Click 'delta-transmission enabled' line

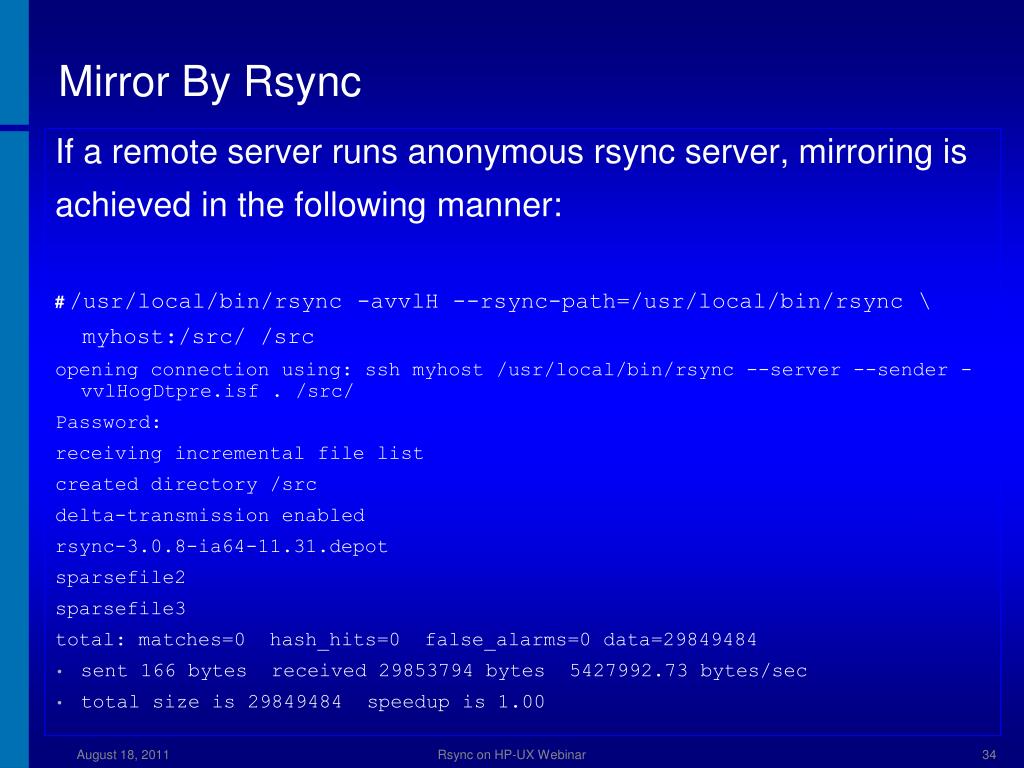point(210,515)
